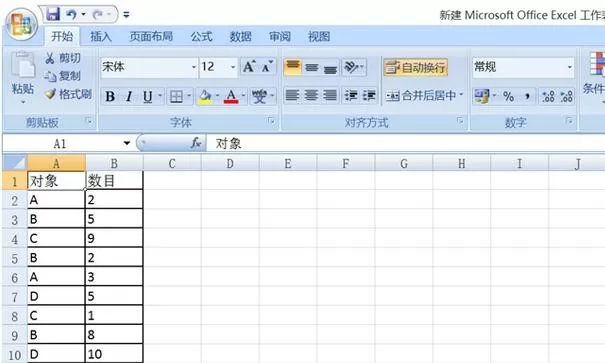Open the 视图 tab
This screenshot has width=605, height=363.
click(319, 37)
